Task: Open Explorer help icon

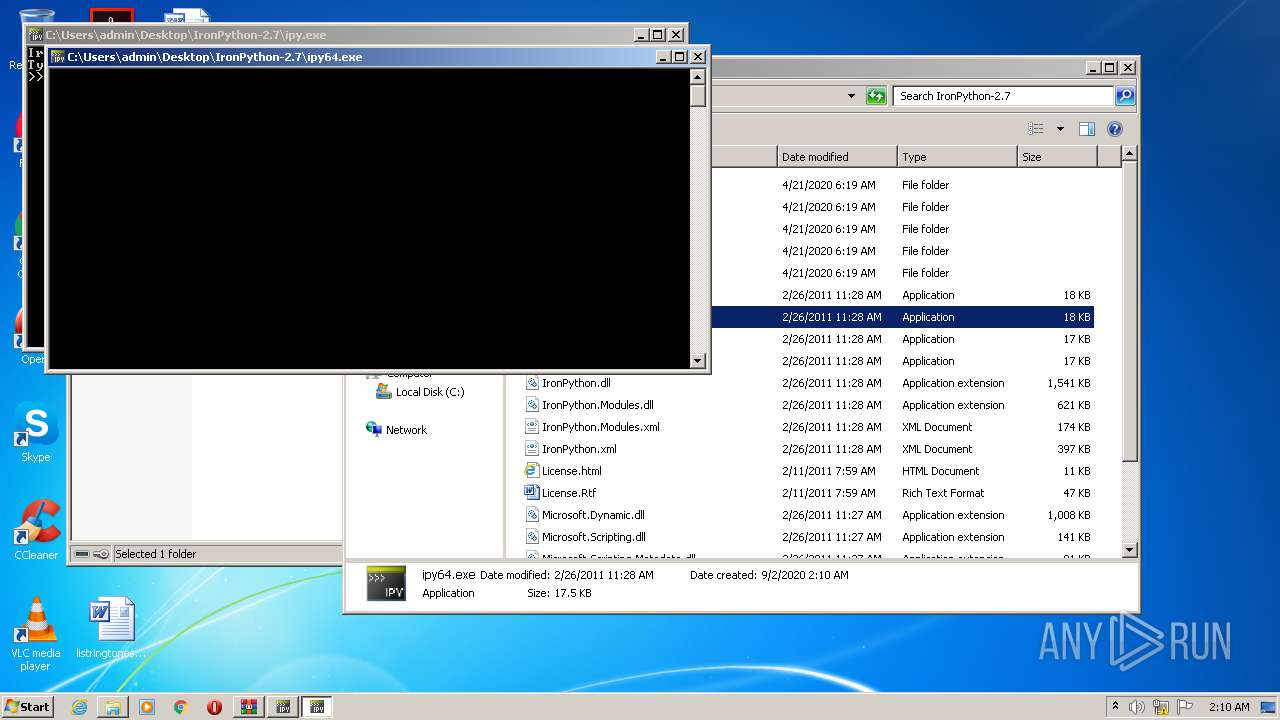Action: pyautogui.click(x=1115, y=129)
